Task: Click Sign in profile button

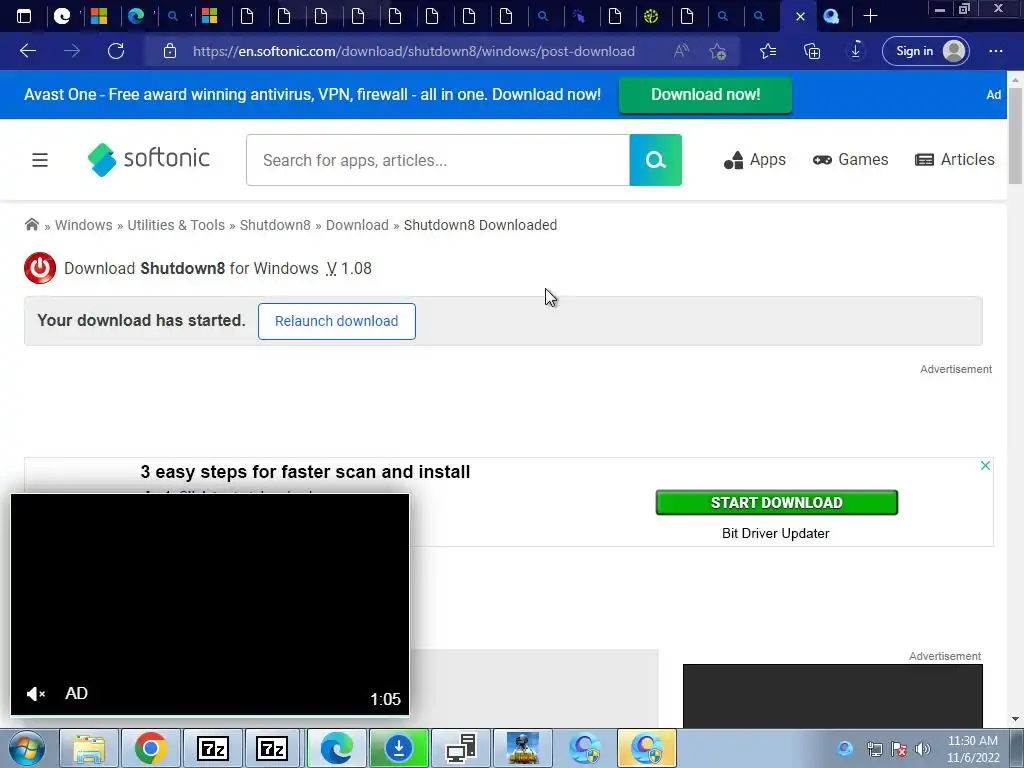Action: coord(925,51)
